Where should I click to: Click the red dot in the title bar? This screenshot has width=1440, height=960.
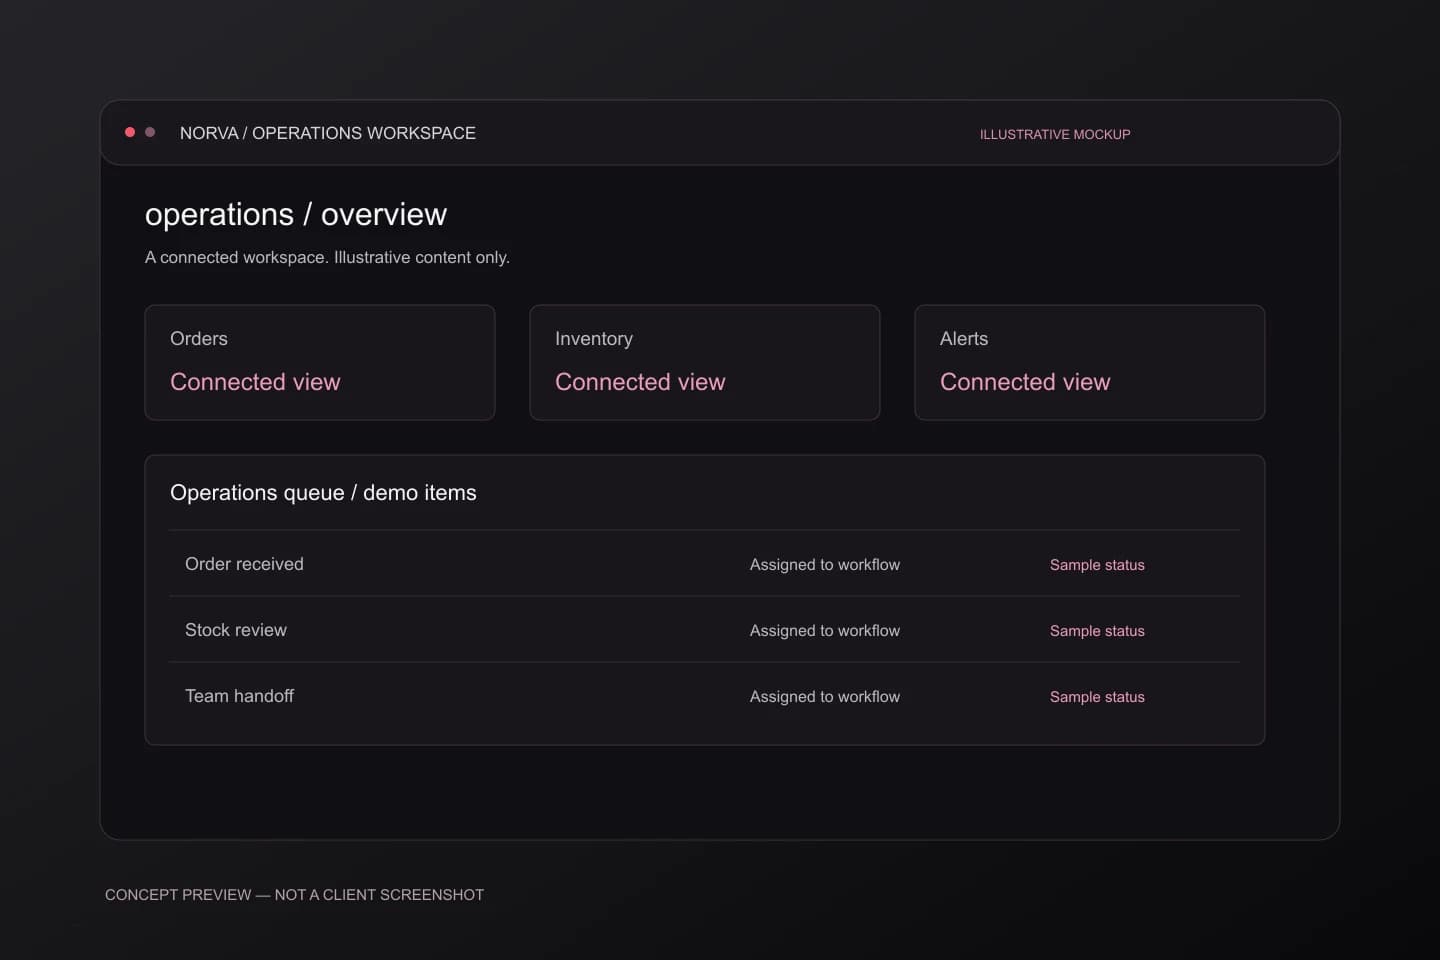(x=130, y=132)
